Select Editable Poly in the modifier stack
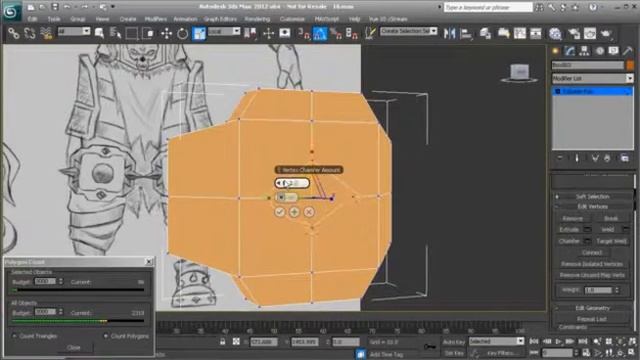This screenshot has width=640, height=360. [x=593, y=91]
